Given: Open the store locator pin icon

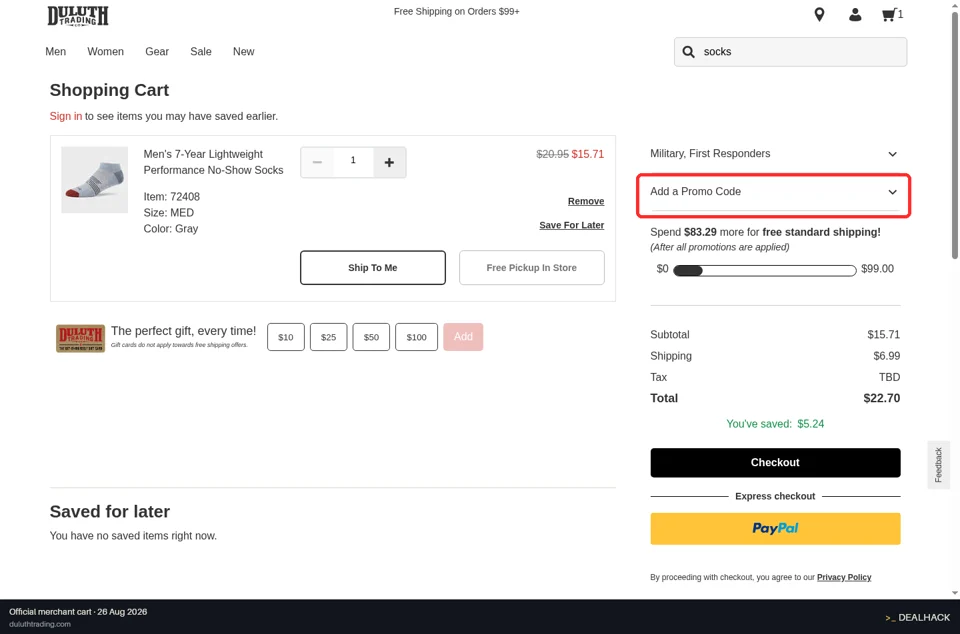Looking at the screenshot, I should pos(819,15).
